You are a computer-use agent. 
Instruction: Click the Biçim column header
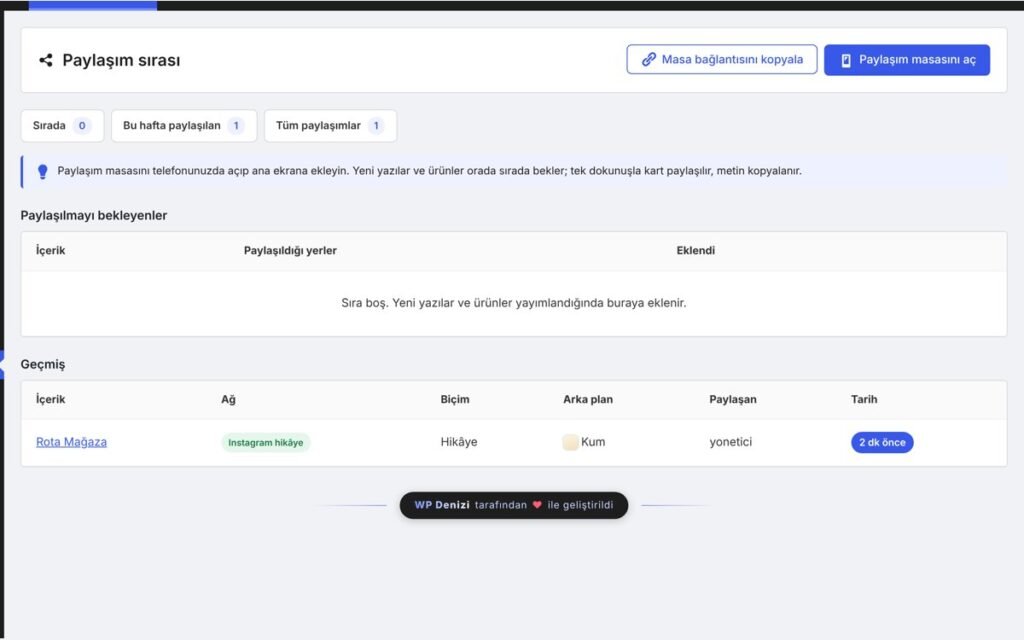455,399
